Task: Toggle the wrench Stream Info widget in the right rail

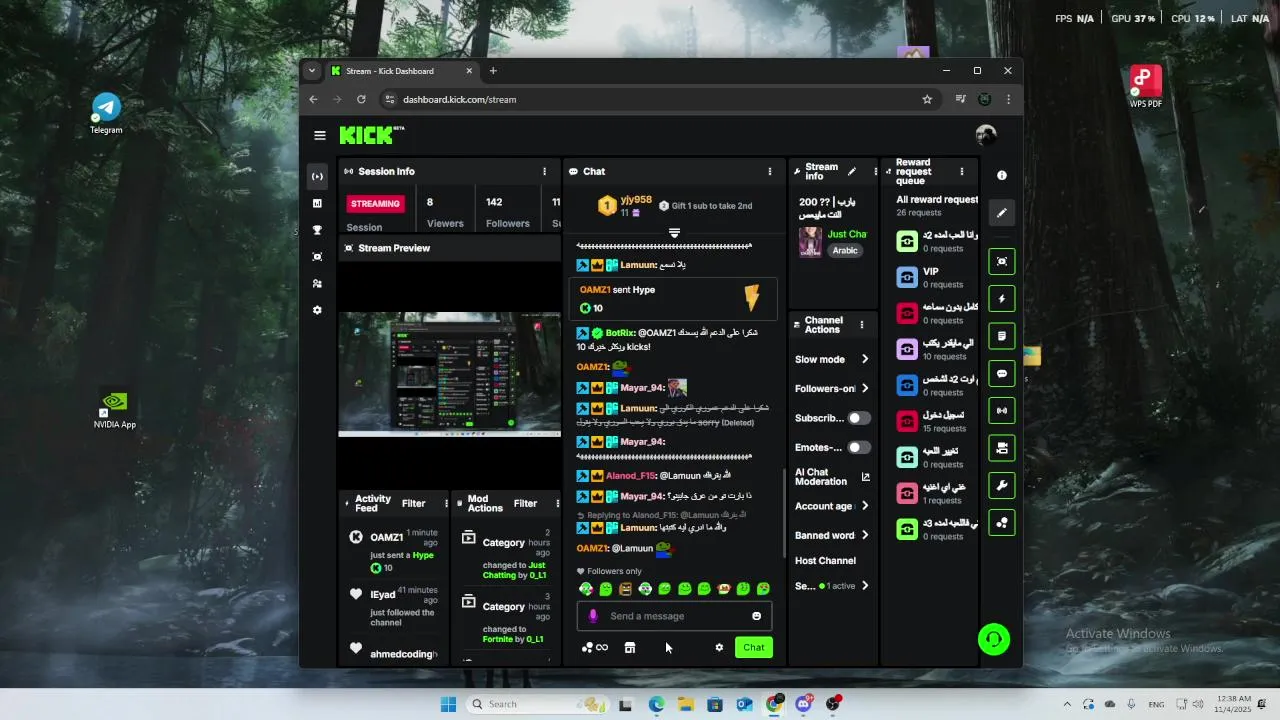Action: point(1002,485)
